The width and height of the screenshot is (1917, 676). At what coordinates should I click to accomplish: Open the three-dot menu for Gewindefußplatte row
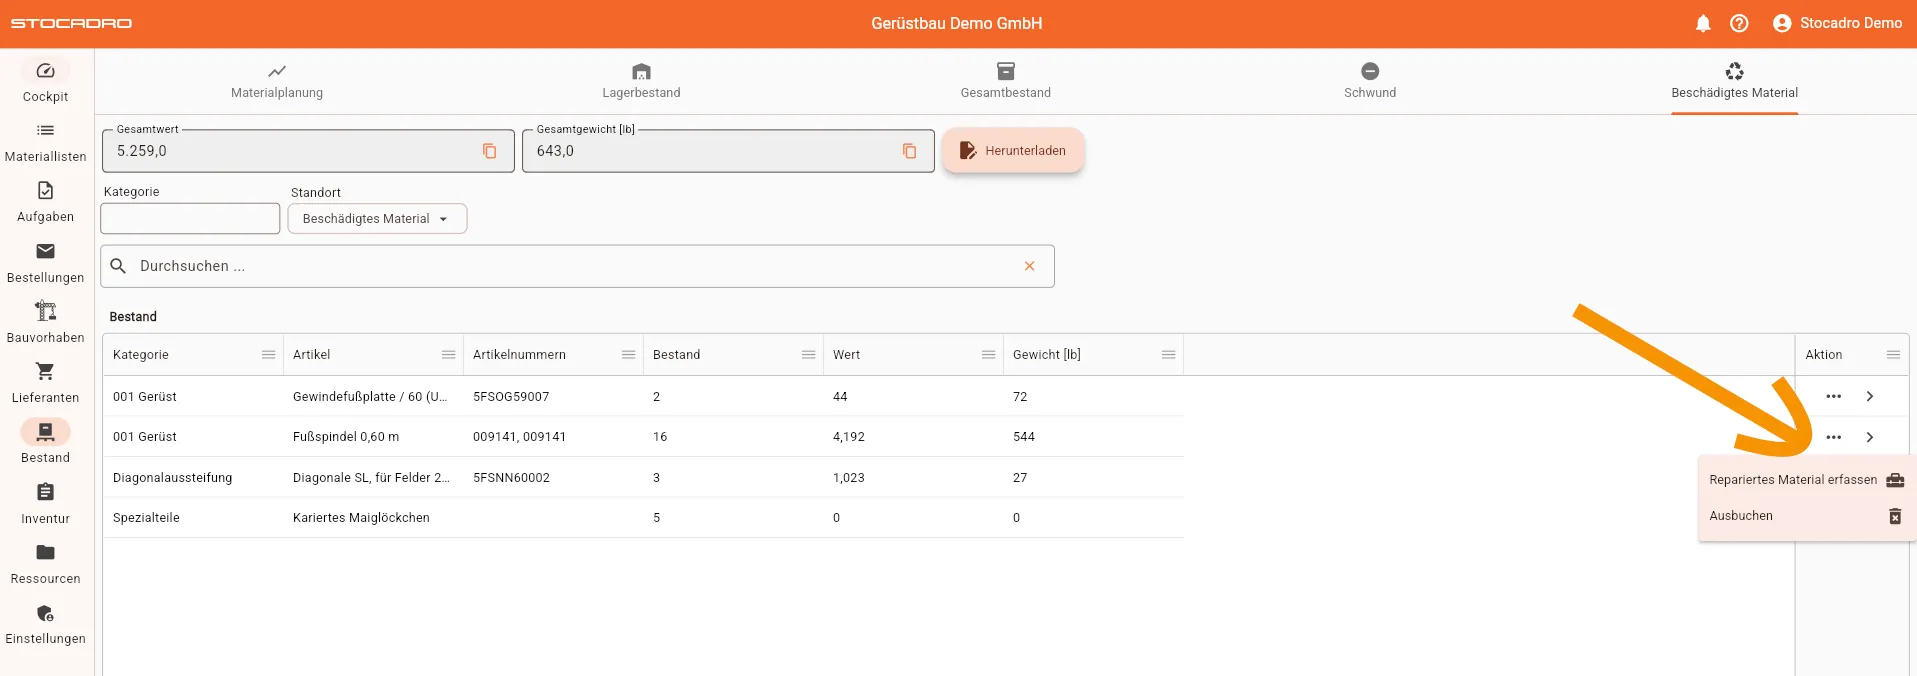click(x=1833, y=397)
